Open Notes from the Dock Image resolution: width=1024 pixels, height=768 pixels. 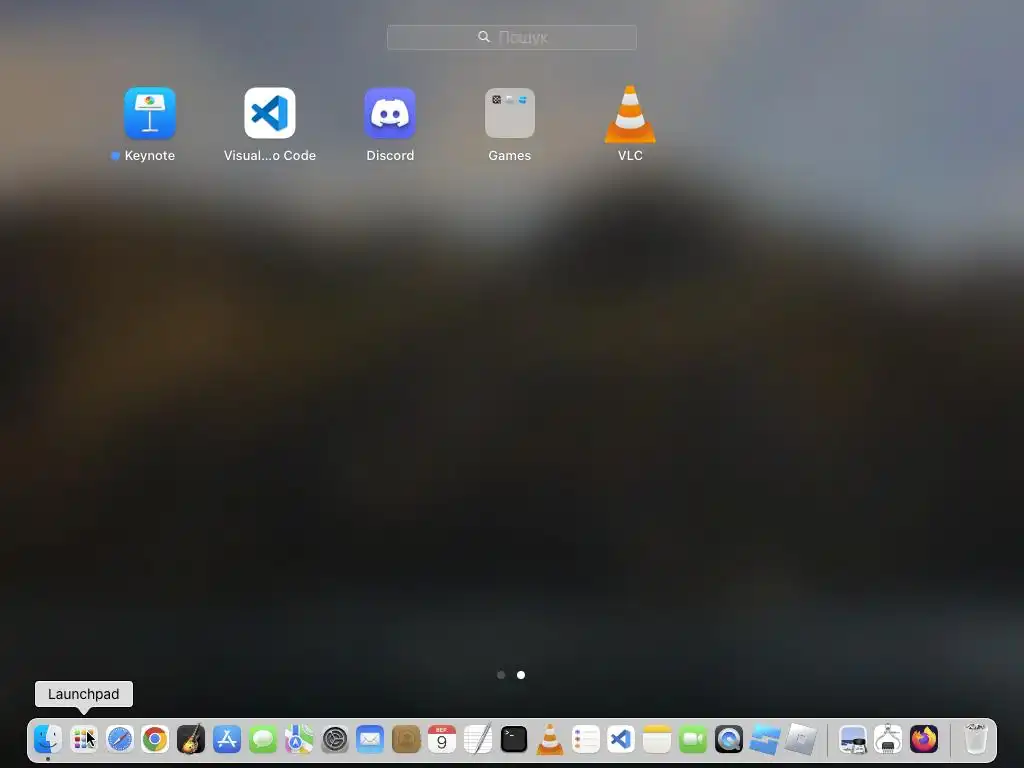click(657, 739)
